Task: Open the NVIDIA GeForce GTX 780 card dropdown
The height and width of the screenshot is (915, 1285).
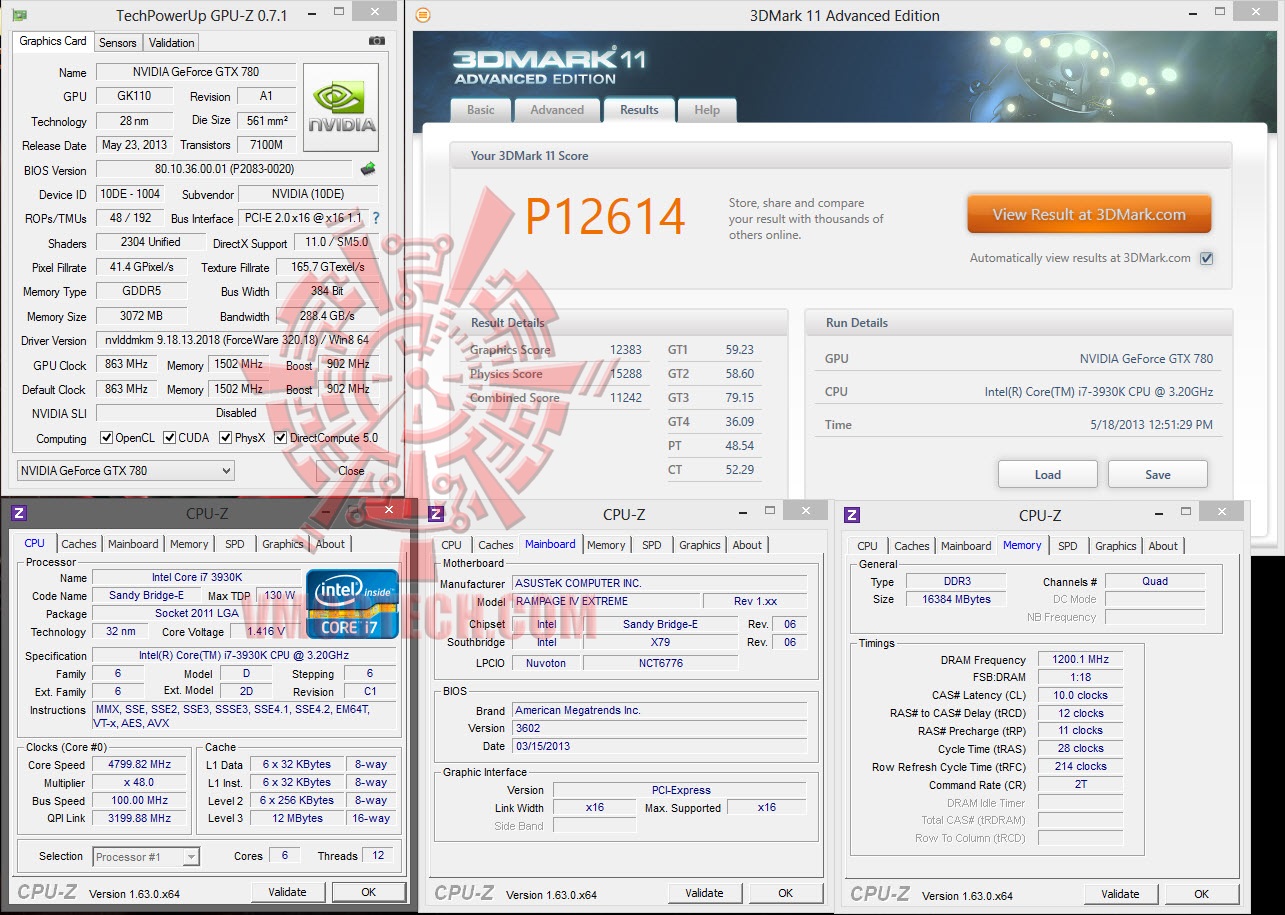Action: pyautogui.click(x=126, y=471)
